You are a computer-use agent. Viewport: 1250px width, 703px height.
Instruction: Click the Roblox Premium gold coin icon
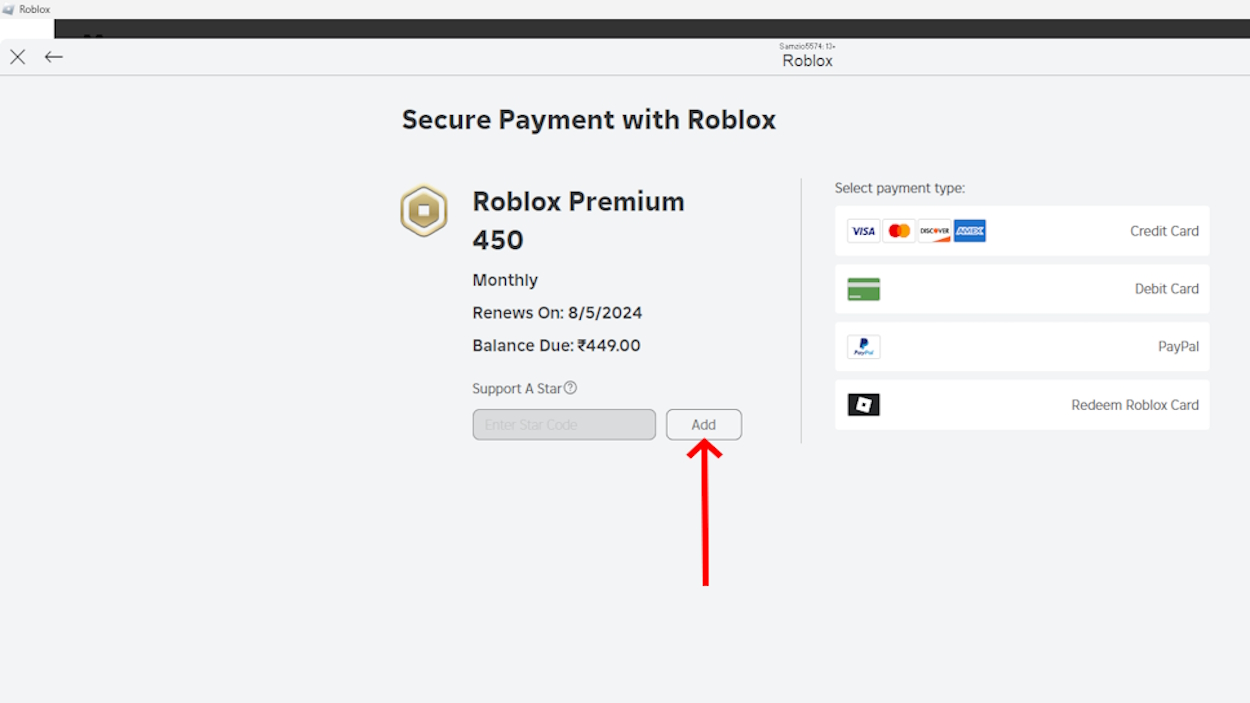tap(424, 210)
